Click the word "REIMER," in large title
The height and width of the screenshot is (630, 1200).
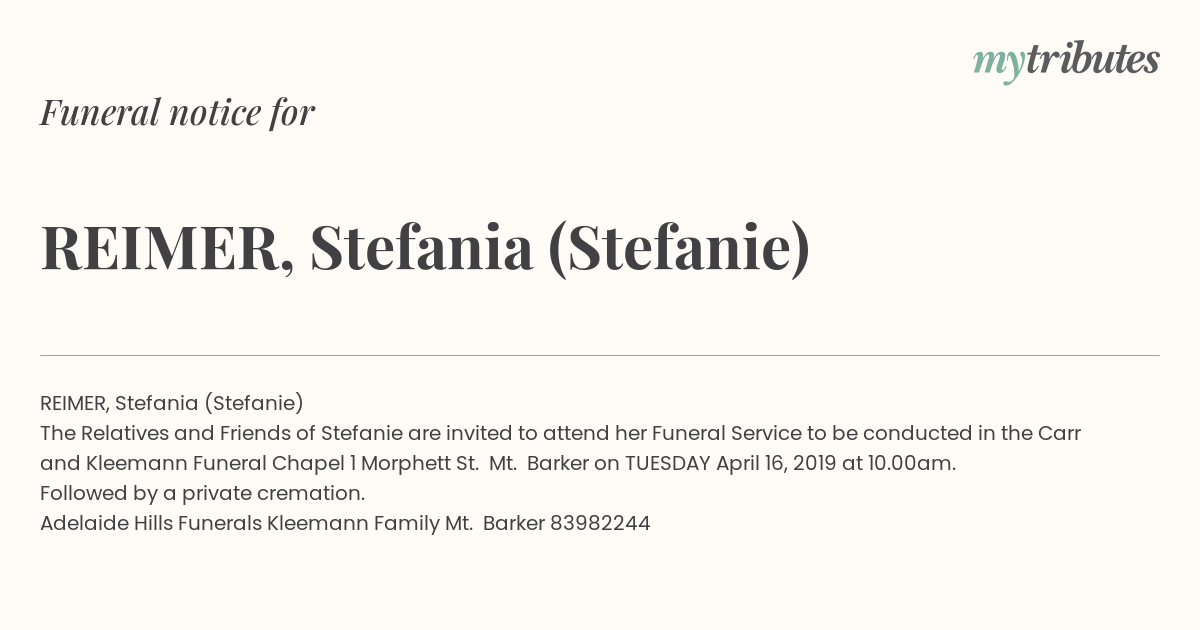(x=167, y=248)
